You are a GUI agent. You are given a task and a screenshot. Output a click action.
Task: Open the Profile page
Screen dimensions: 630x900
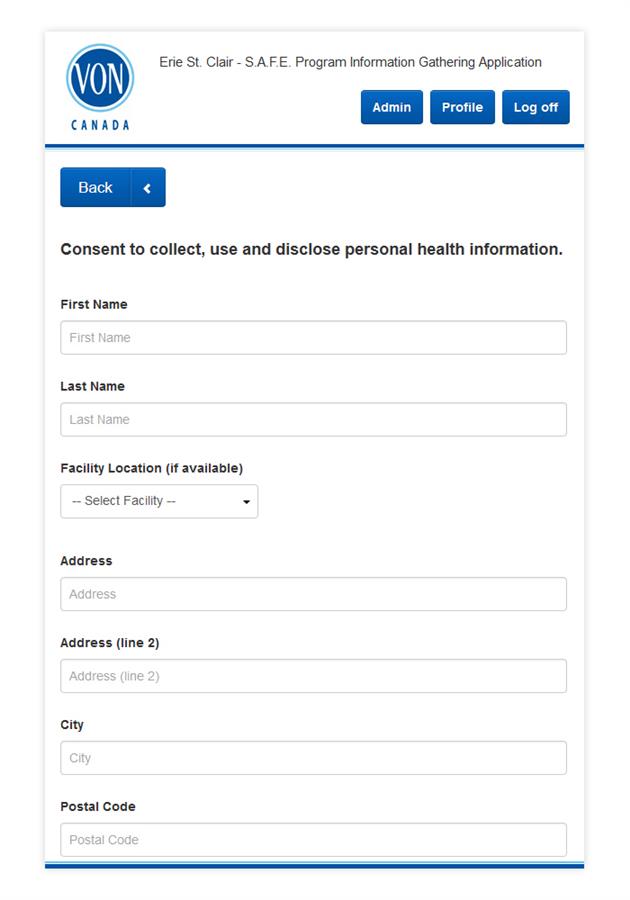coord(462,107)
